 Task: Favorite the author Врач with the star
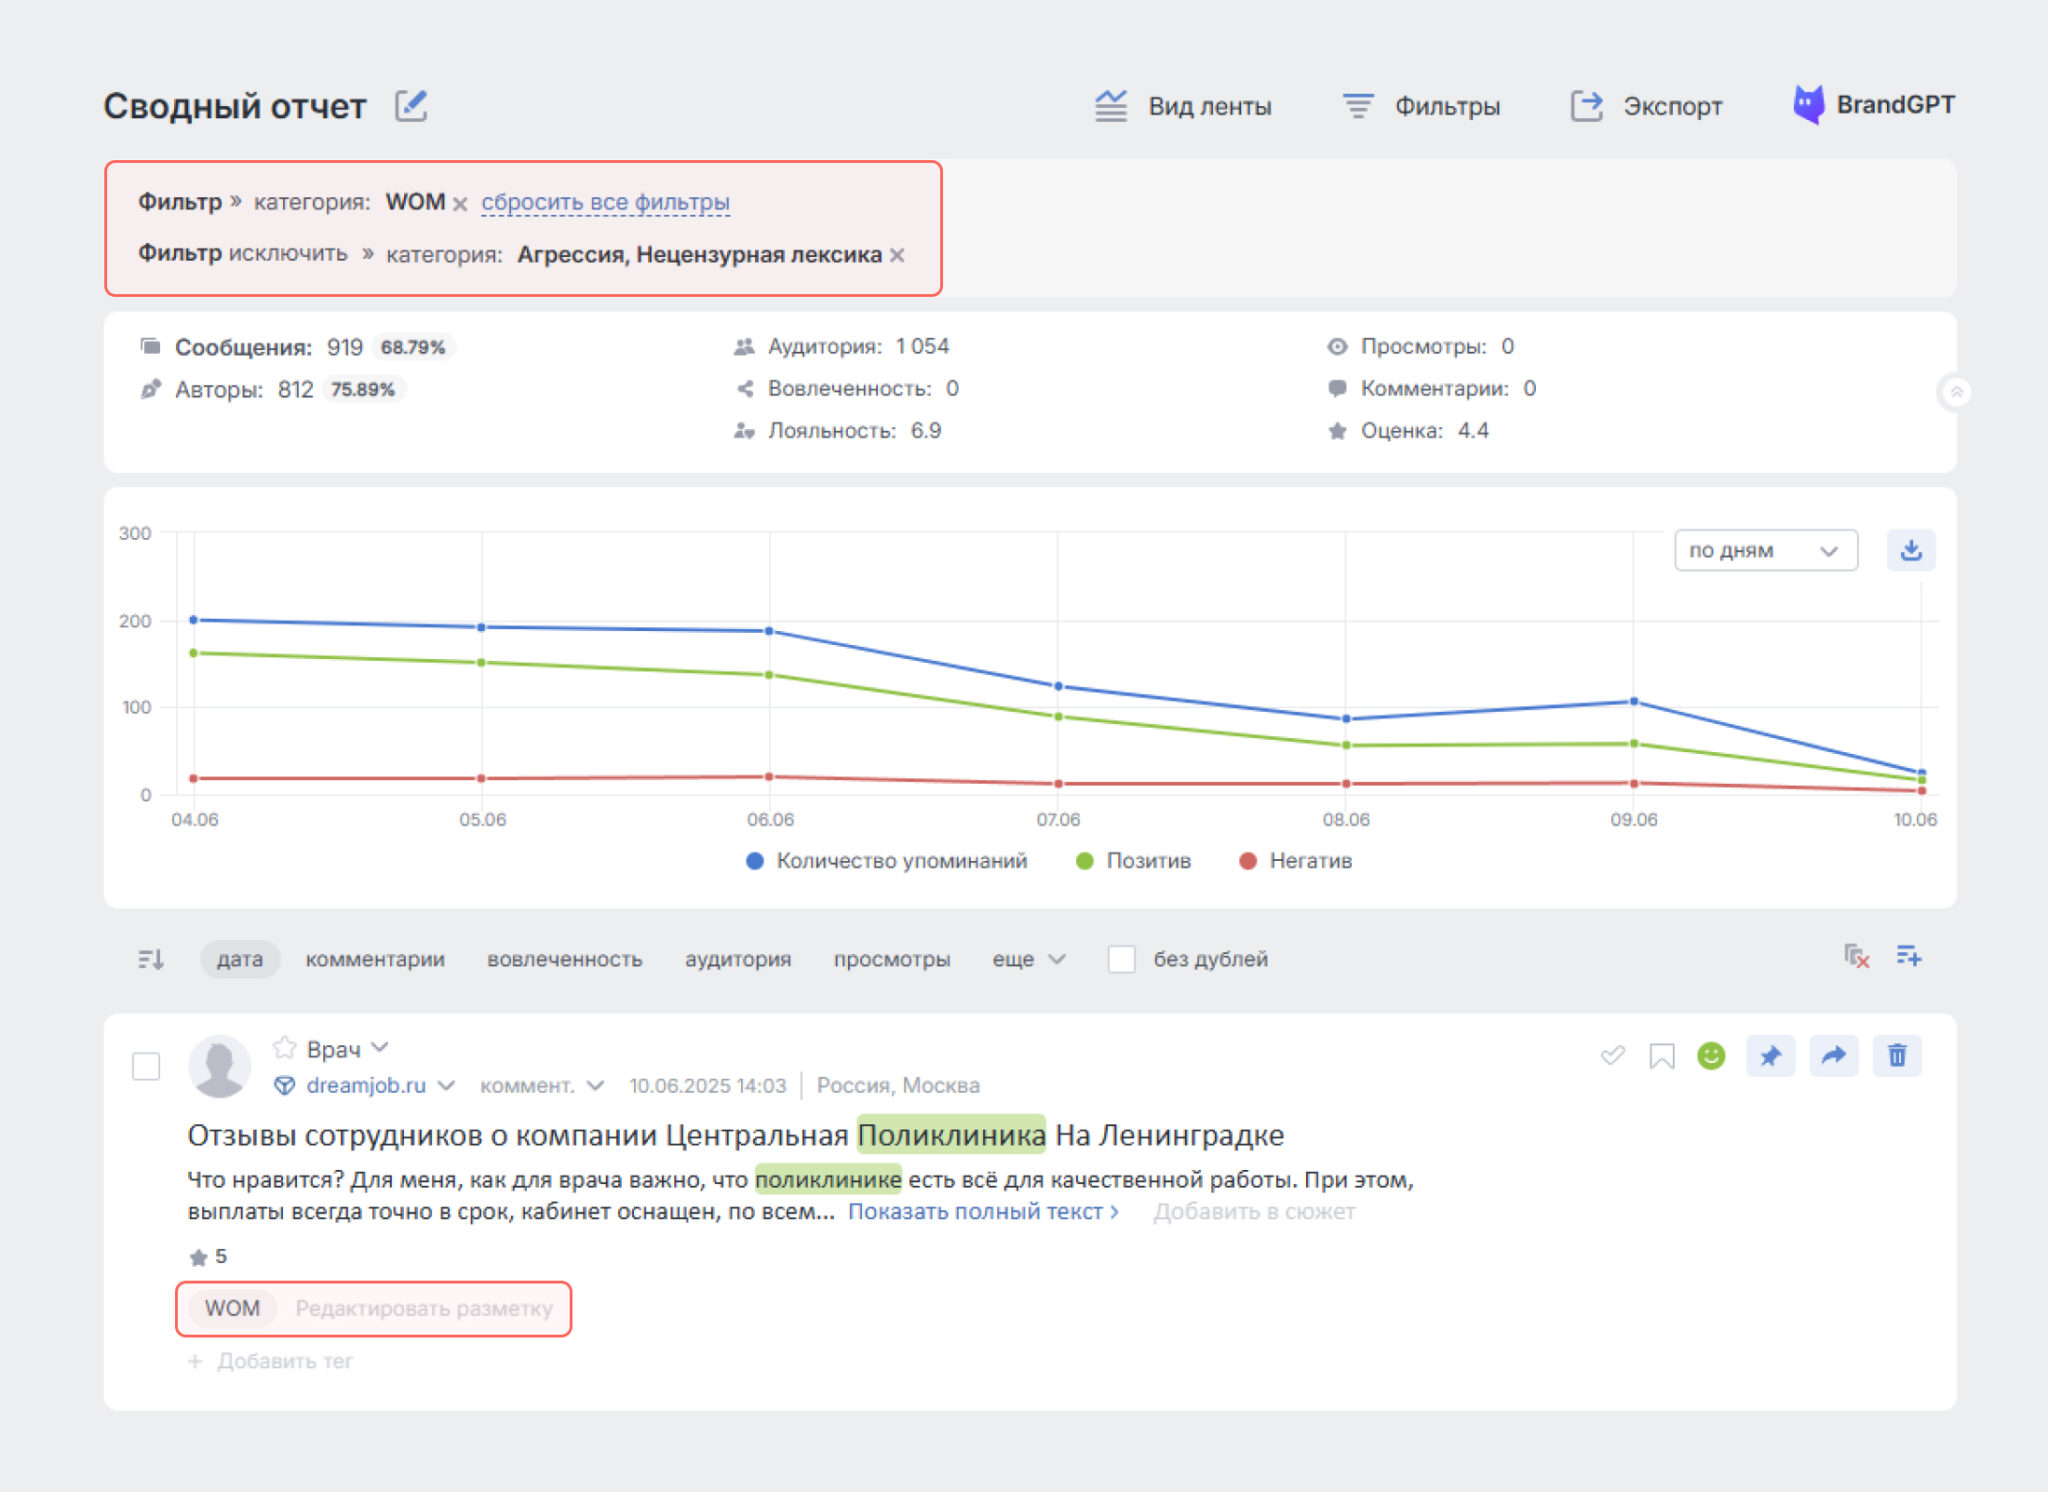pos(285,1048)
